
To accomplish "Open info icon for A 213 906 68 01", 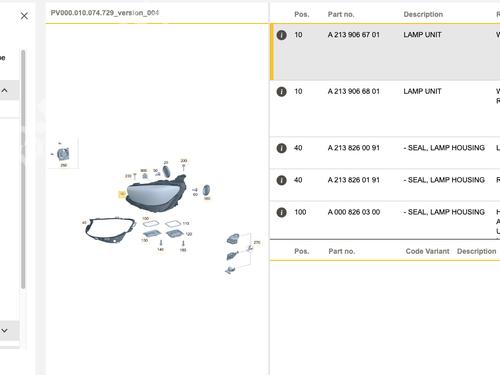I will [x=281, y=91].
